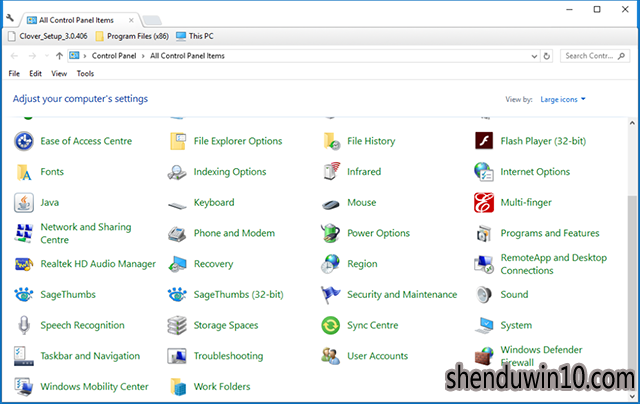Go up one folder level

pyautogui.click(x=60, y=56)
